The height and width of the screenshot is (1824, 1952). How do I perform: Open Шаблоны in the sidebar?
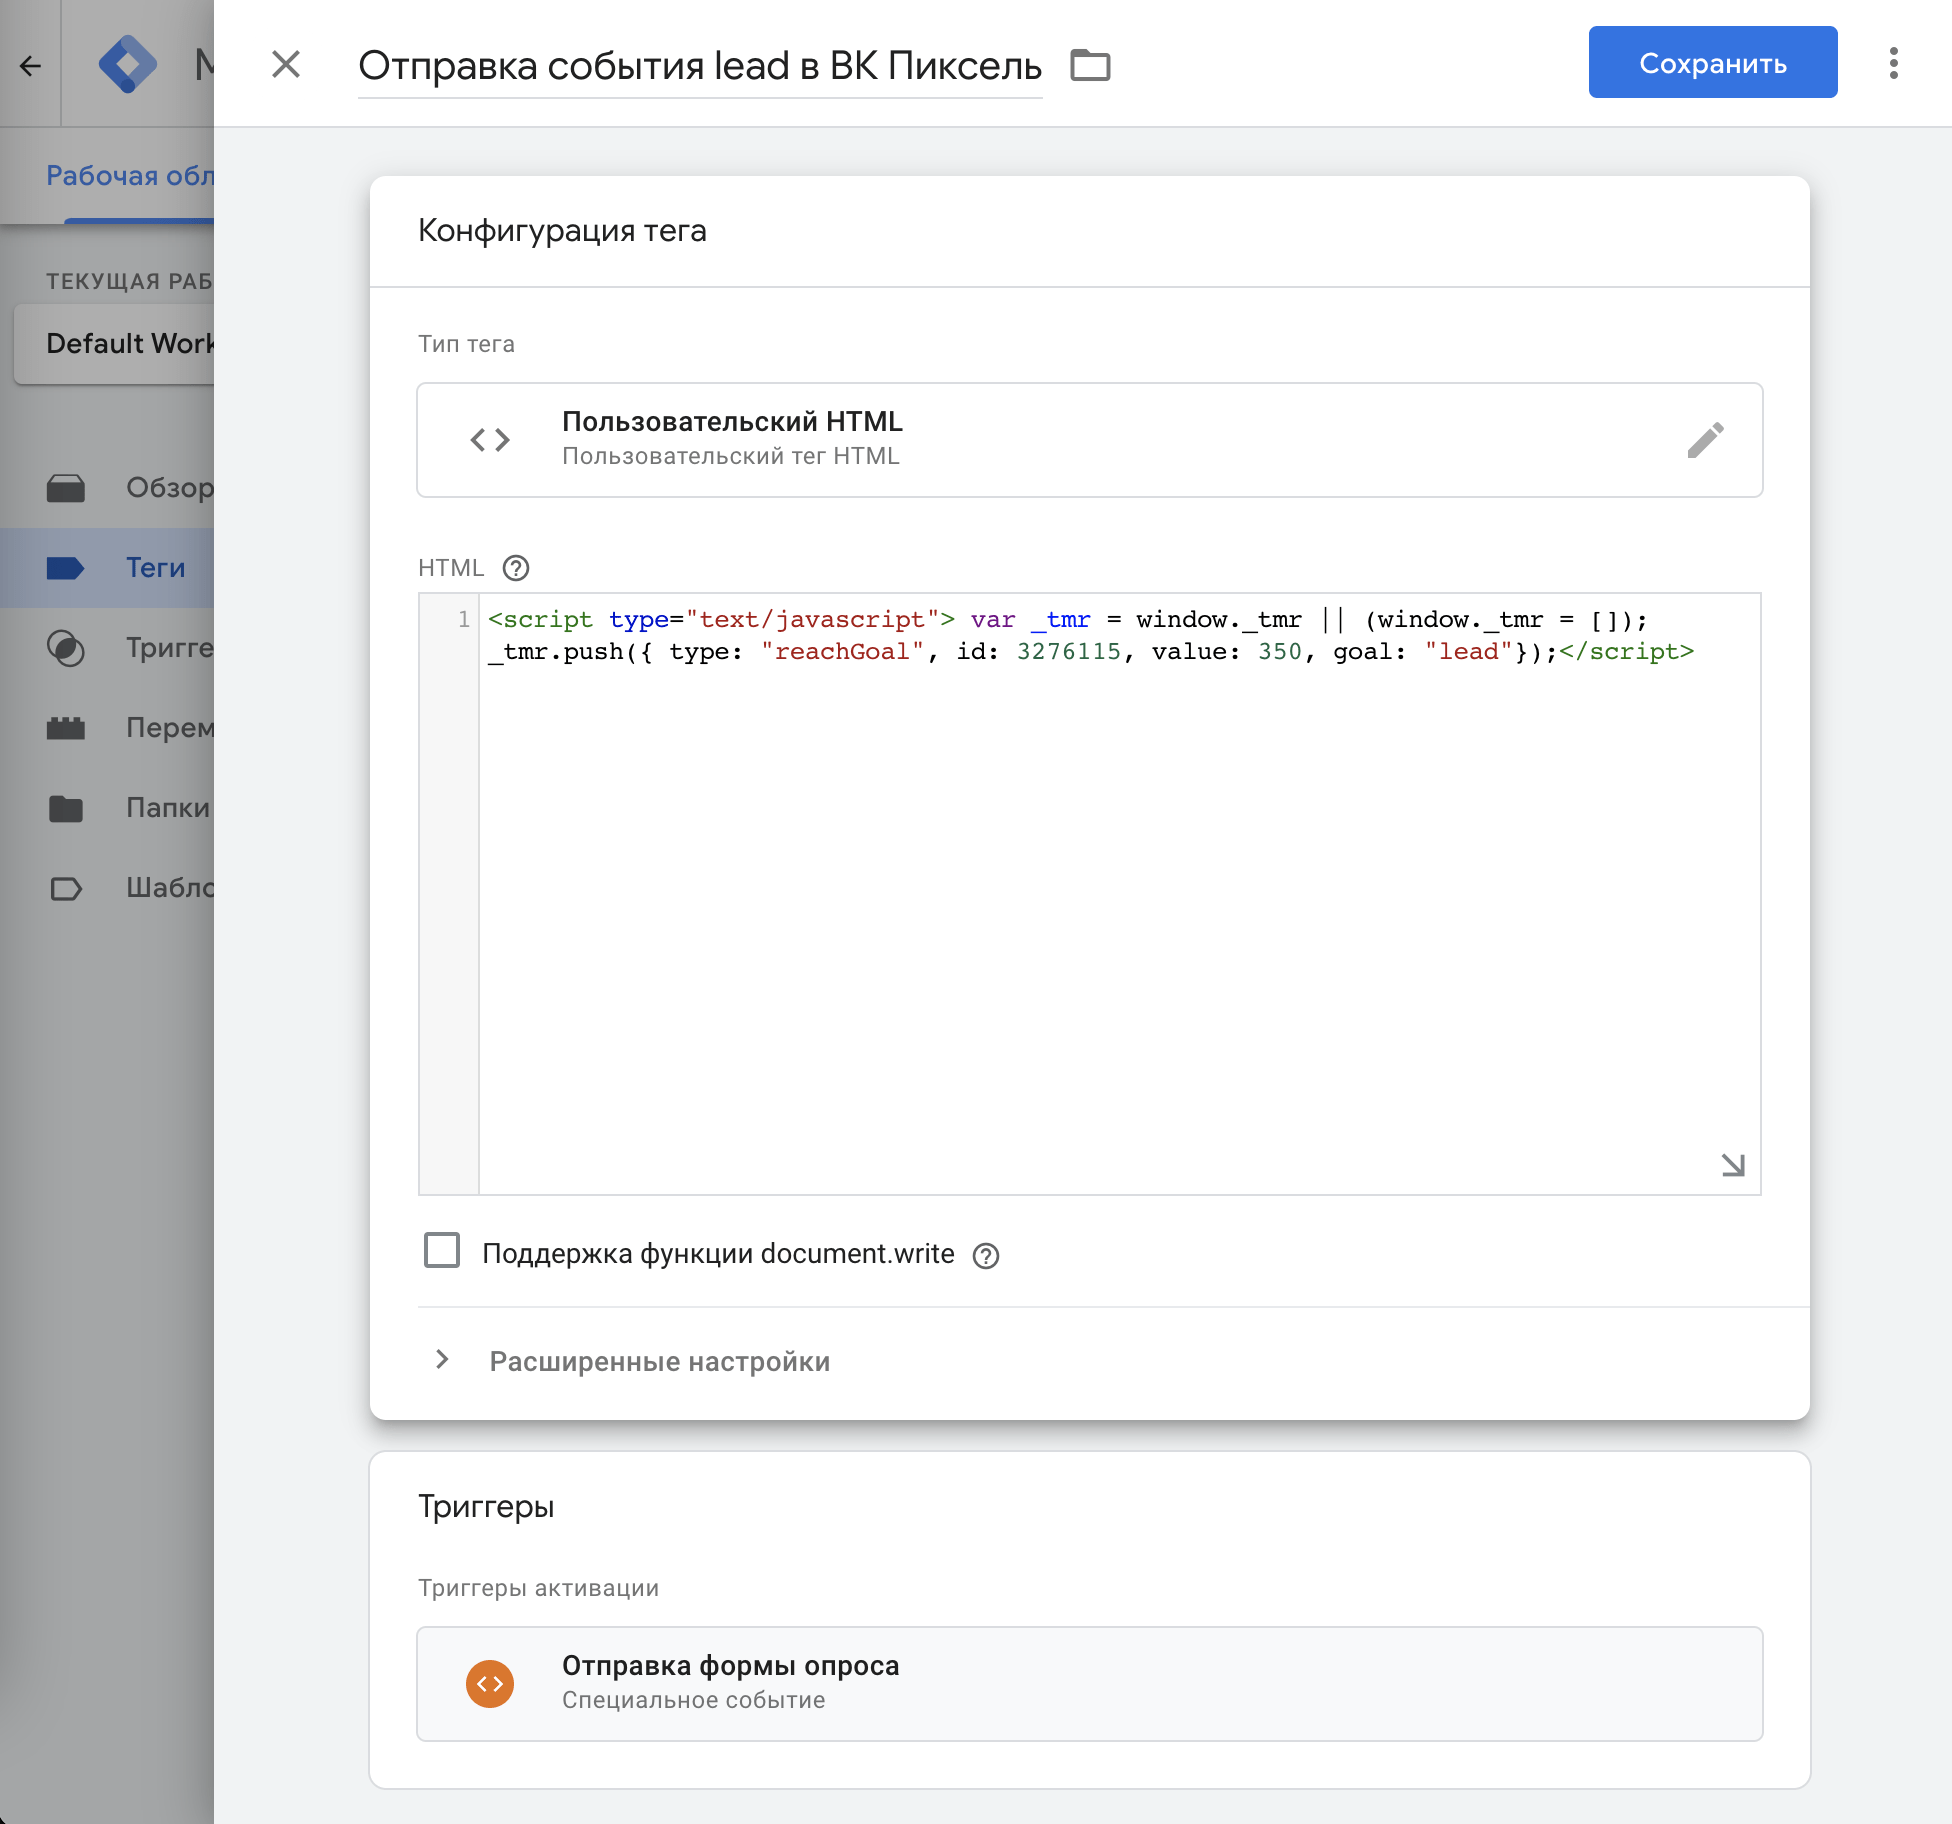click(107, 888)
